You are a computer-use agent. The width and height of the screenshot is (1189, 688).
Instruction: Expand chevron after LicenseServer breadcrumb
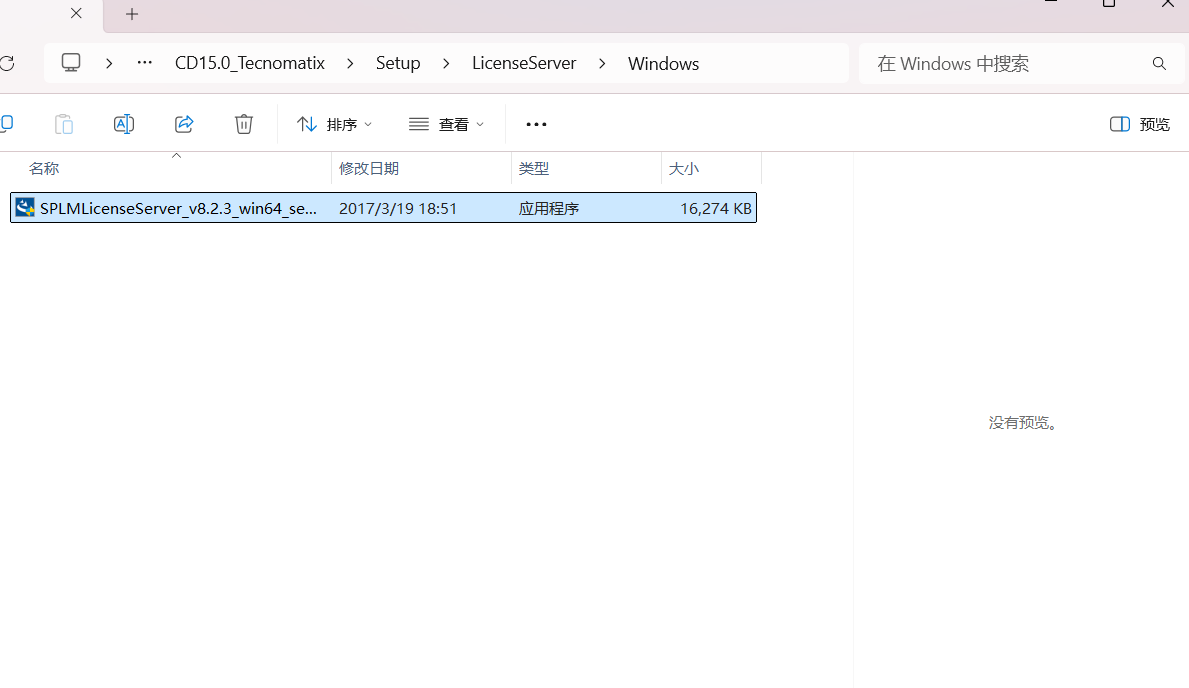coord(602,64)
